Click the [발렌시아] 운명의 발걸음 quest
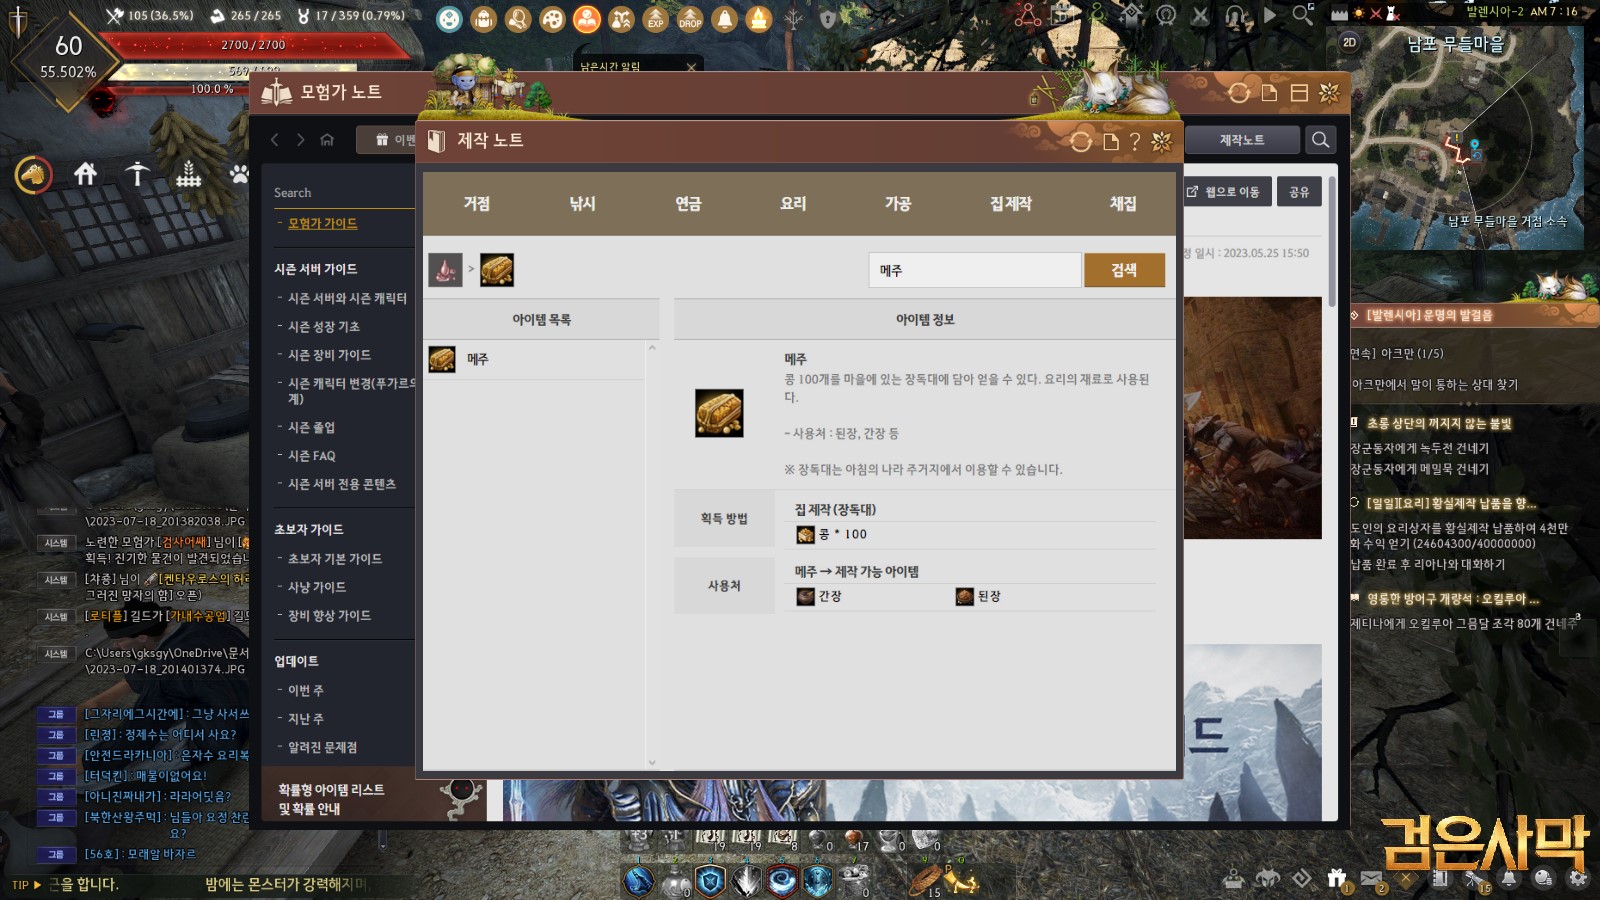The image size is (1600, 900). tap(1430, 315)
